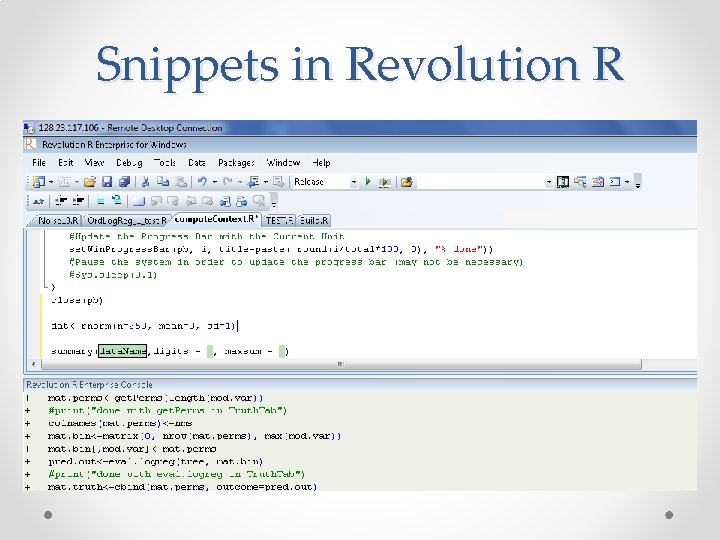Image resolution: width=720 pixels, height=540 pixels.
Task: Click the console line with 'outcome=pred.out'
Action: click(x=182, y=487)
